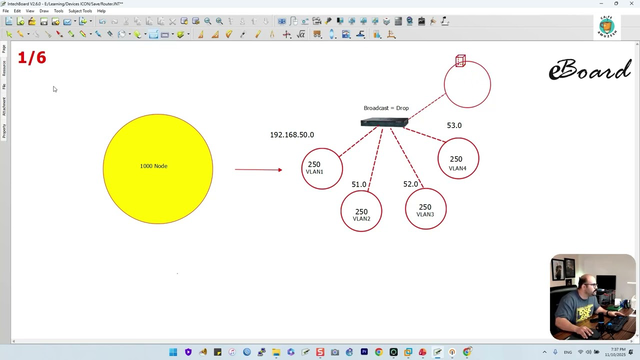Click the square root formula tool
The height and width of the screenshot is (360, 640).
301,35
